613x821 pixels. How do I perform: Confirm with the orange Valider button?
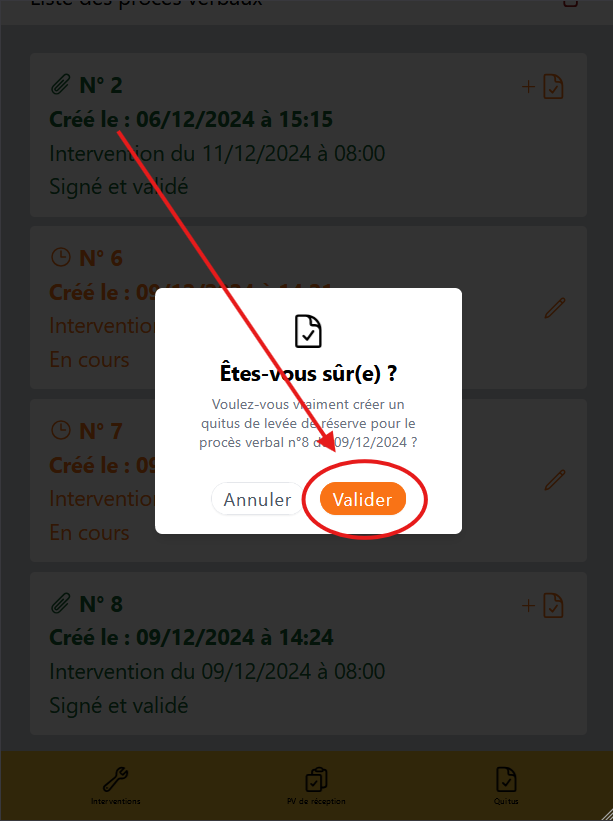pos(363,499)
